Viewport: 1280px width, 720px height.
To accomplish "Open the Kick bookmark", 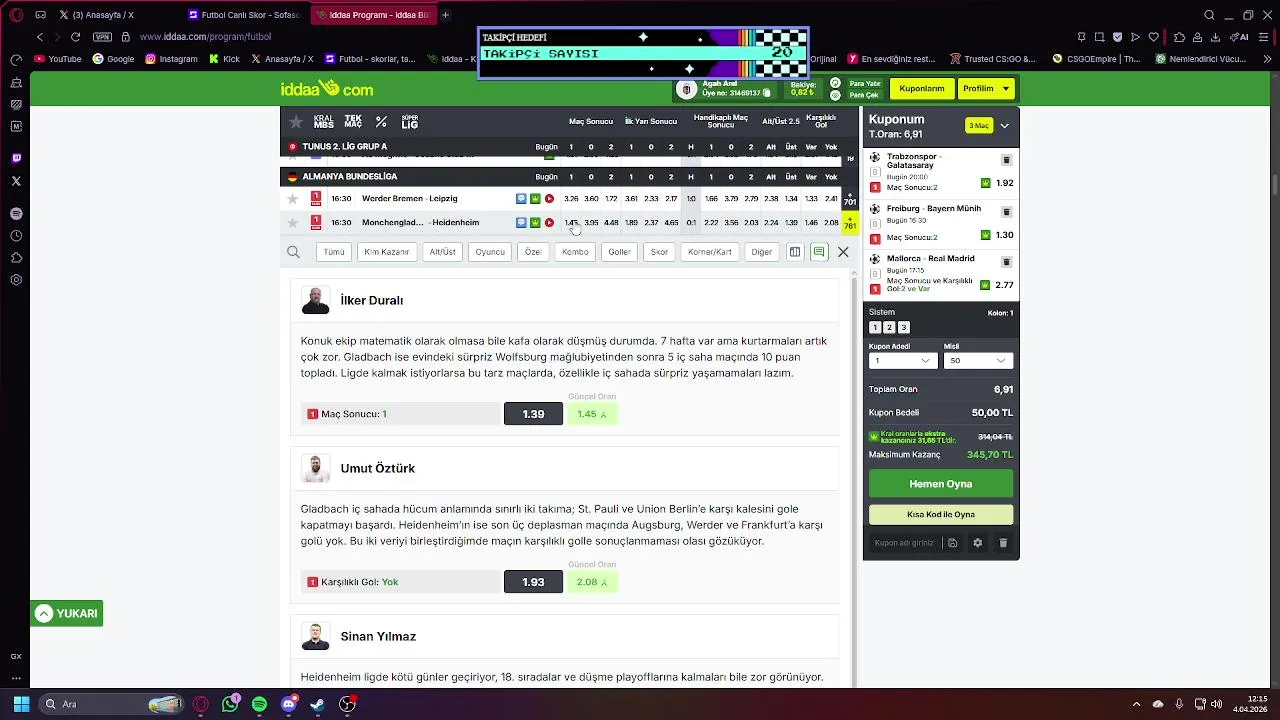I will pos(225,59).
